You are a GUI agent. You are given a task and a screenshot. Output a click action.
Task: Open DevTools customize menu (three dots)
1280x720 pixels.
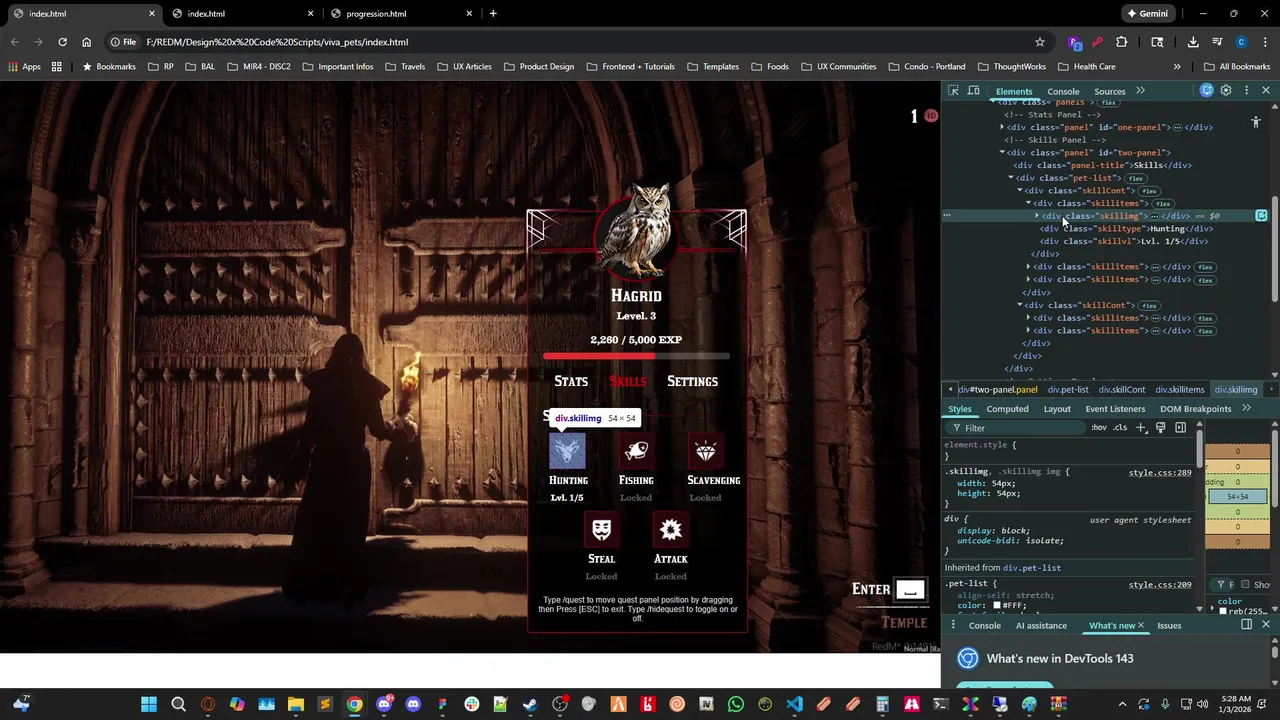click(x=1246, y=91)
